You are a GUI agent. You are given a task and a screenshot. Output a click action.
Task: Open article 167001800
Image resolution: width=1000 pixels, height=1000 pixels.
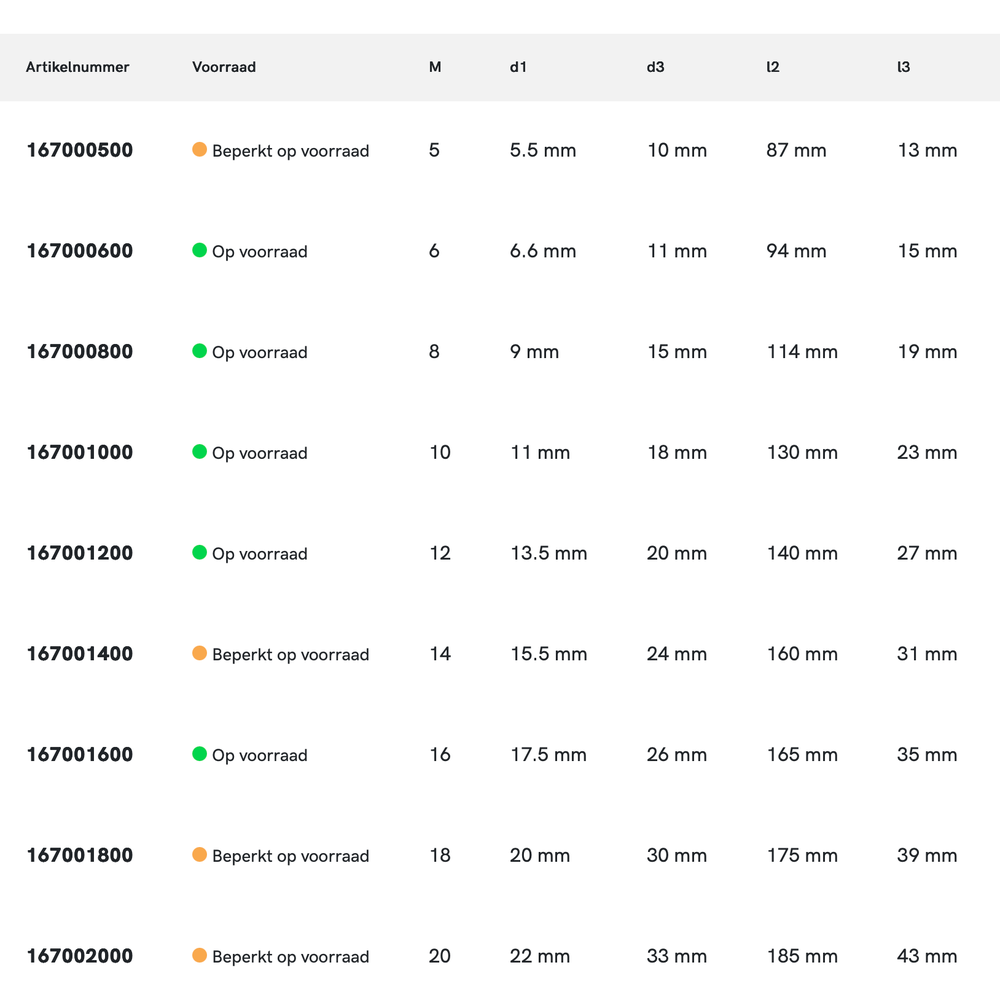[x=79, y=855]
